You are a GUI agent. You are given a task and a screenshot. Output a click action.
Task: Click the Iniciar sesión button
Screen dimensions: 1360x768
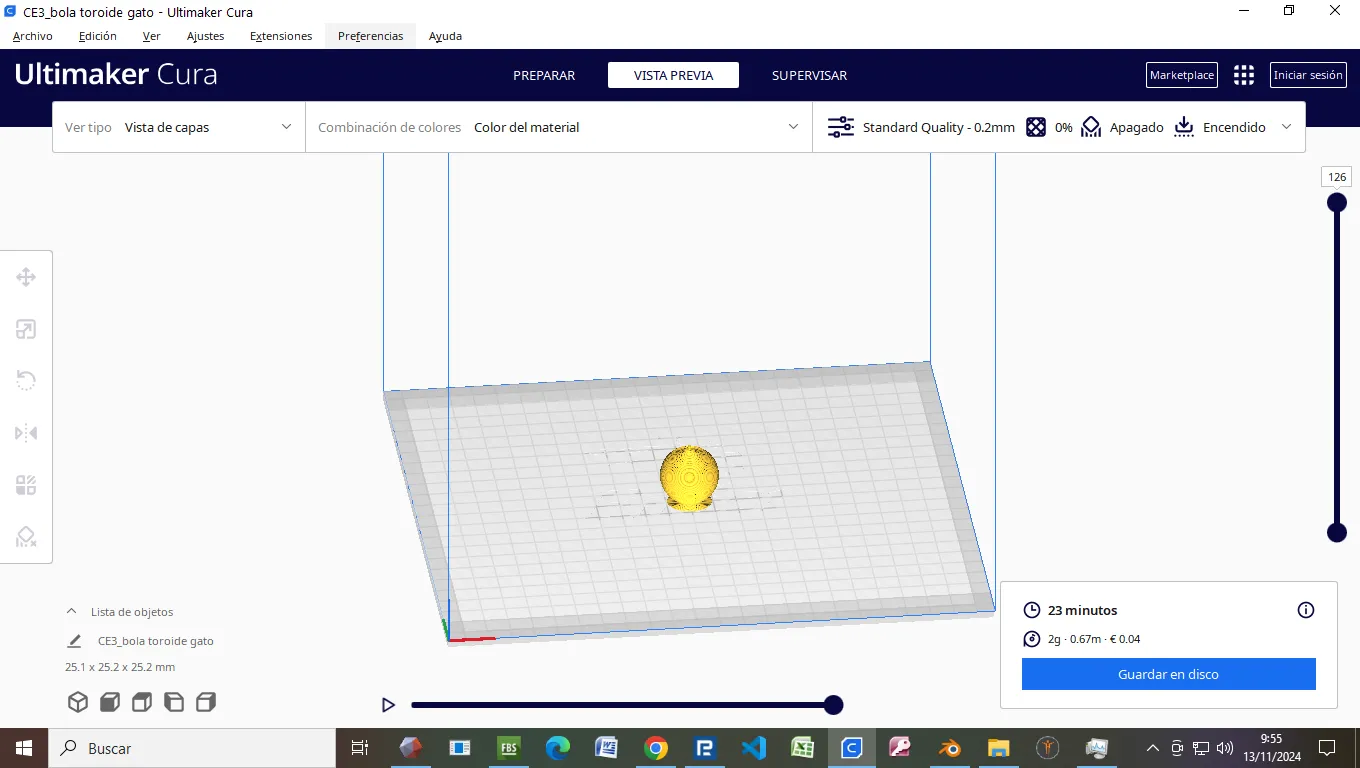coord(1308,75)
